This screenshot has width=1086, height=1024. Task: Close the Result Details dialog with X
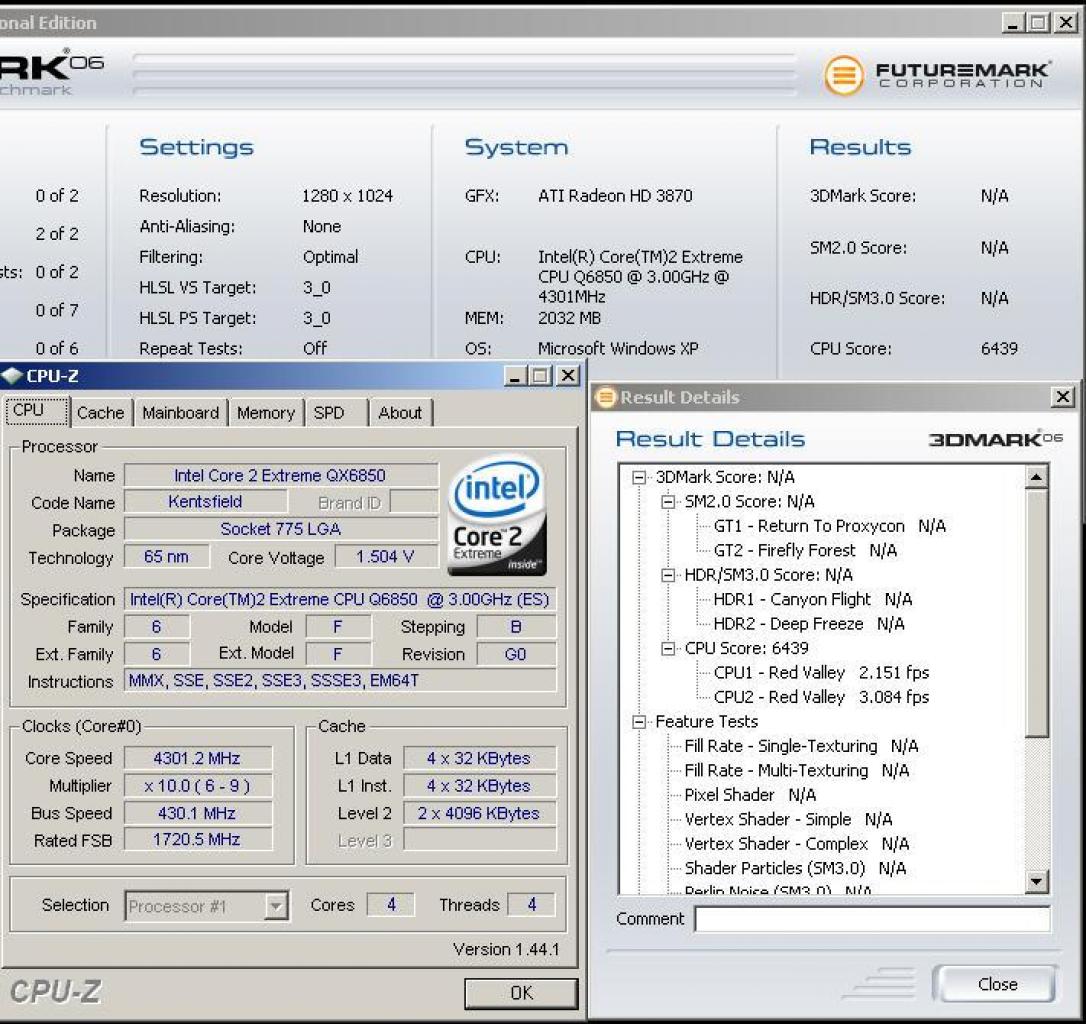point(1063,397)
